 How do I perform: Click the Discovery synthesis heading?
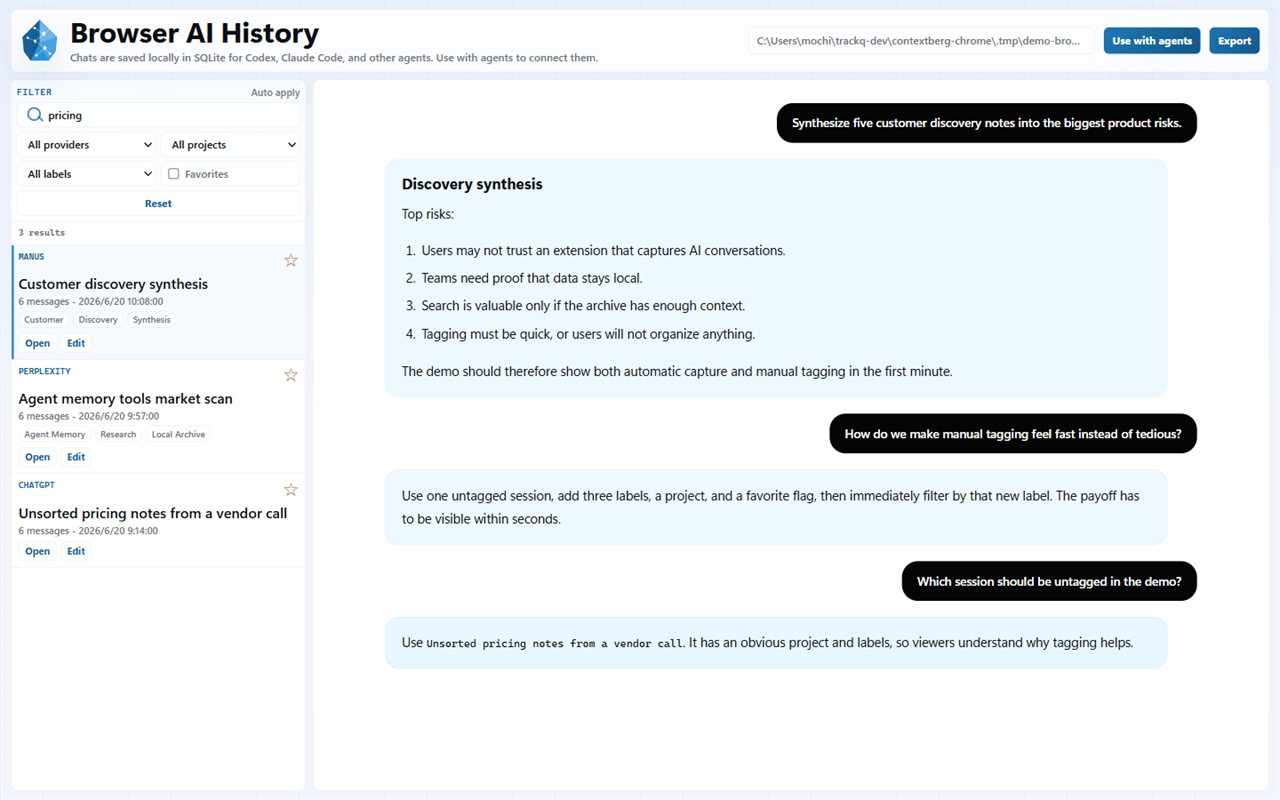(472, 184)
